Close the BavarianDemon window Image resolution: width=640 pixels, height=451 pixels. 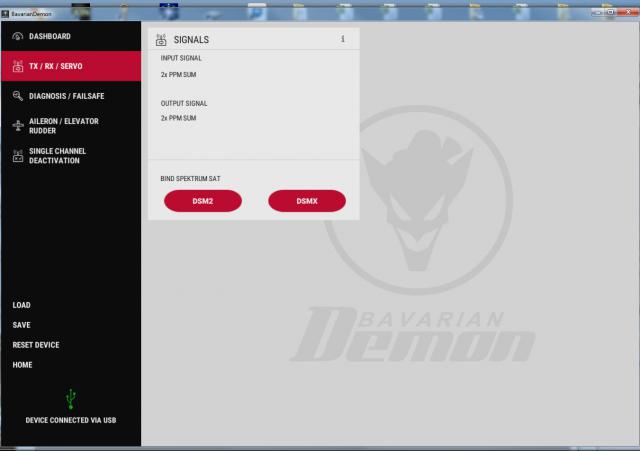628,12
